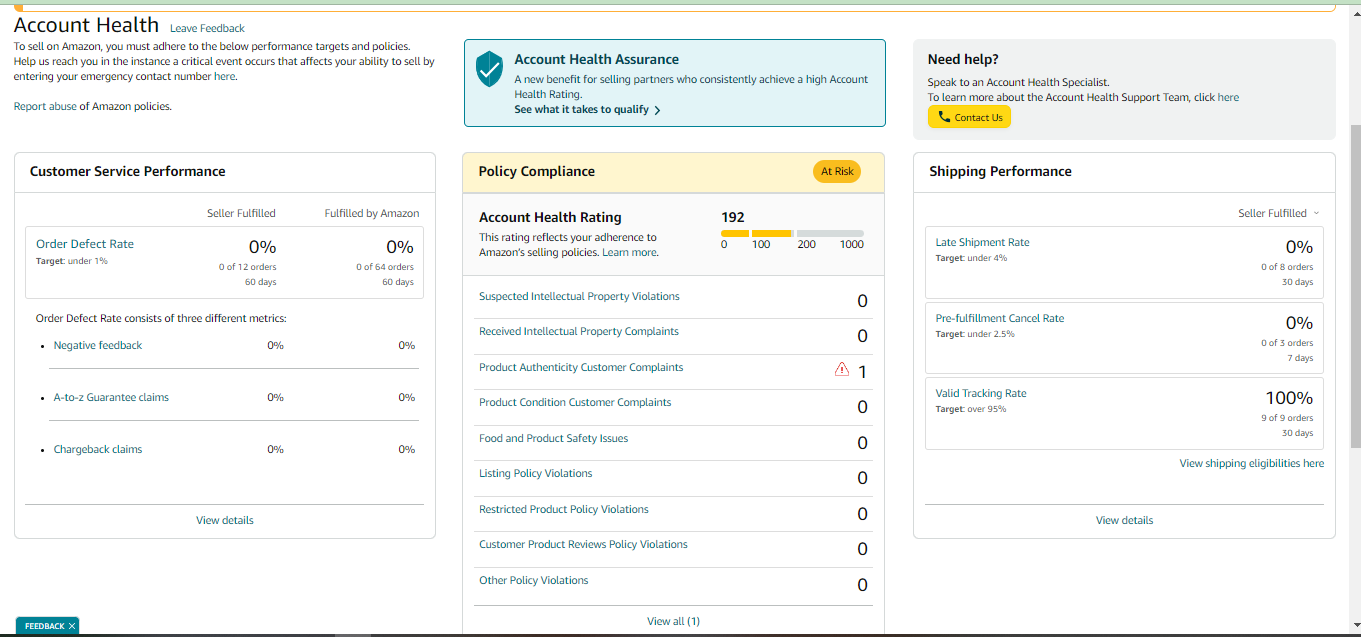
Task: Open Learn more about Account Health Rating
Action: tap(630, 253)
